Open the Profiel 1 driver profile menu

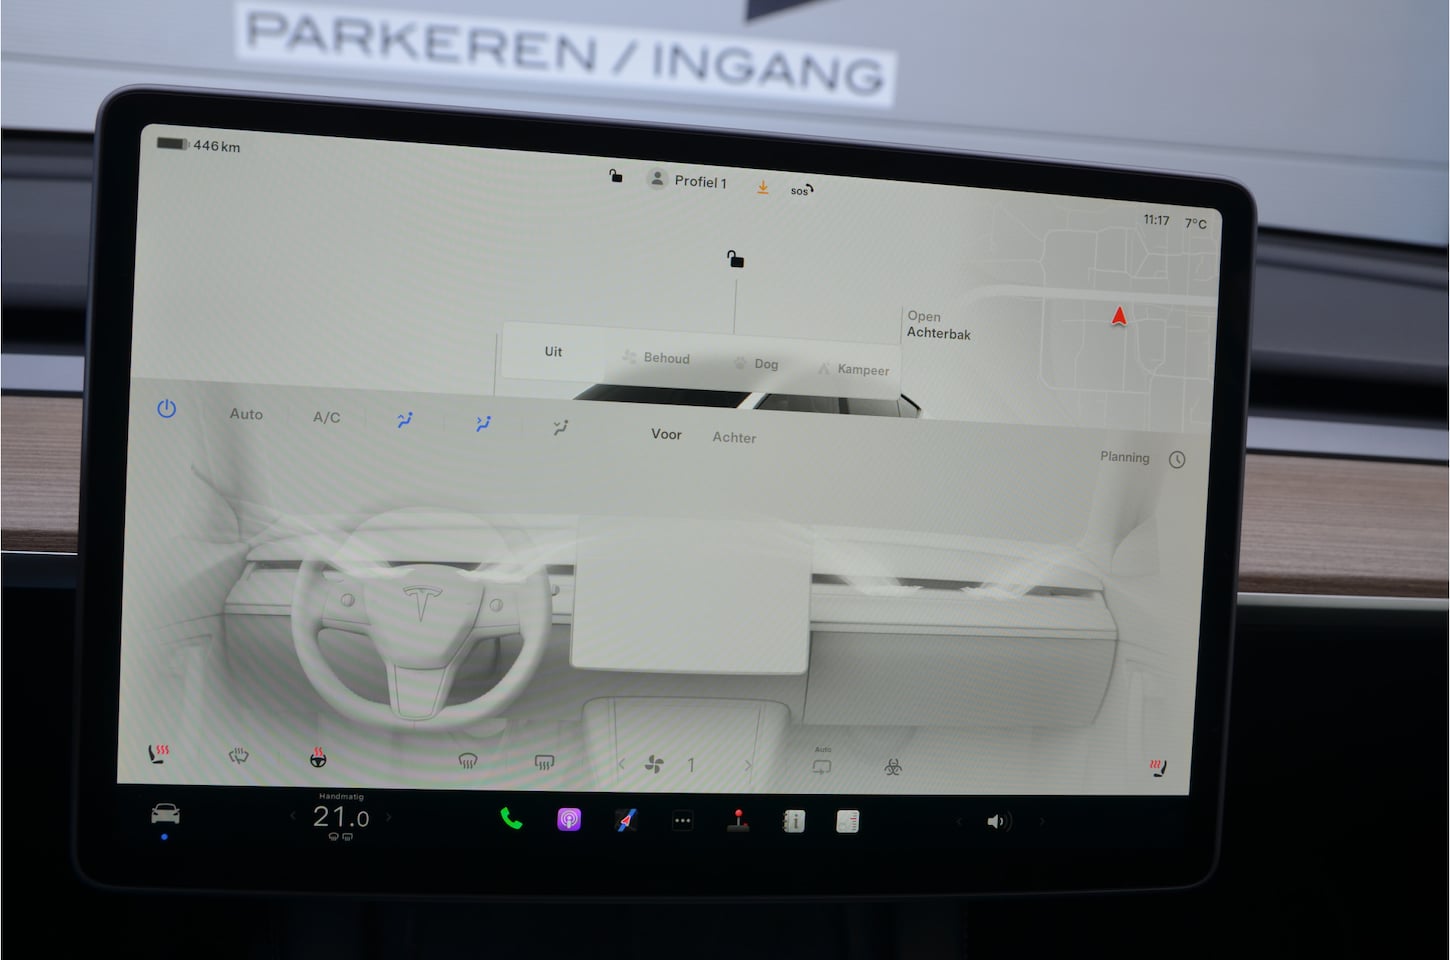688,181
